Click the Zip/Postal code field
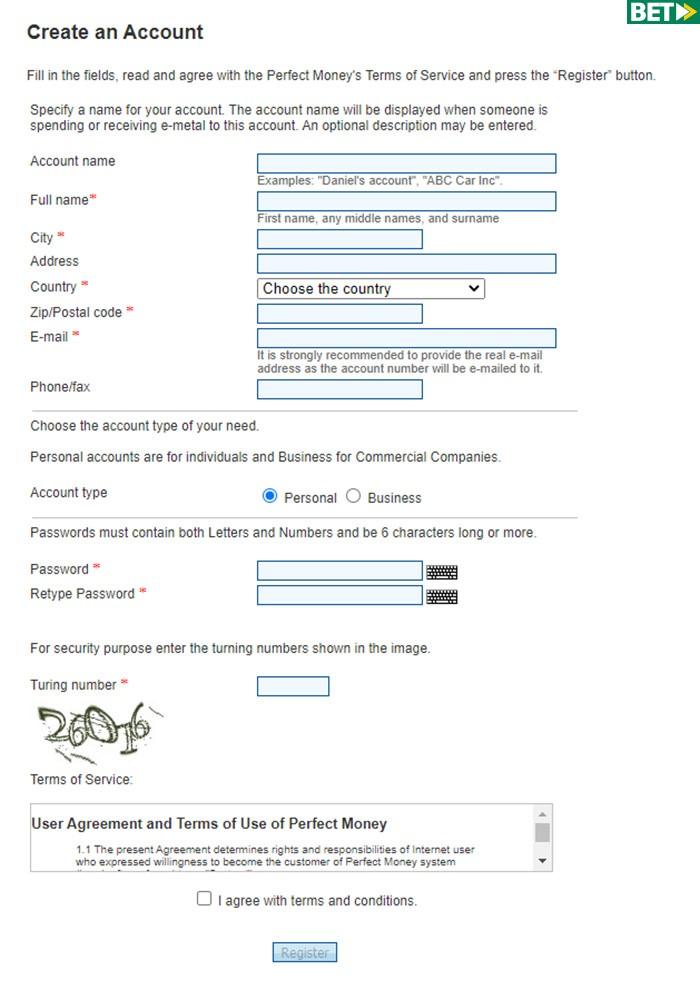 (x=339, y=314)
